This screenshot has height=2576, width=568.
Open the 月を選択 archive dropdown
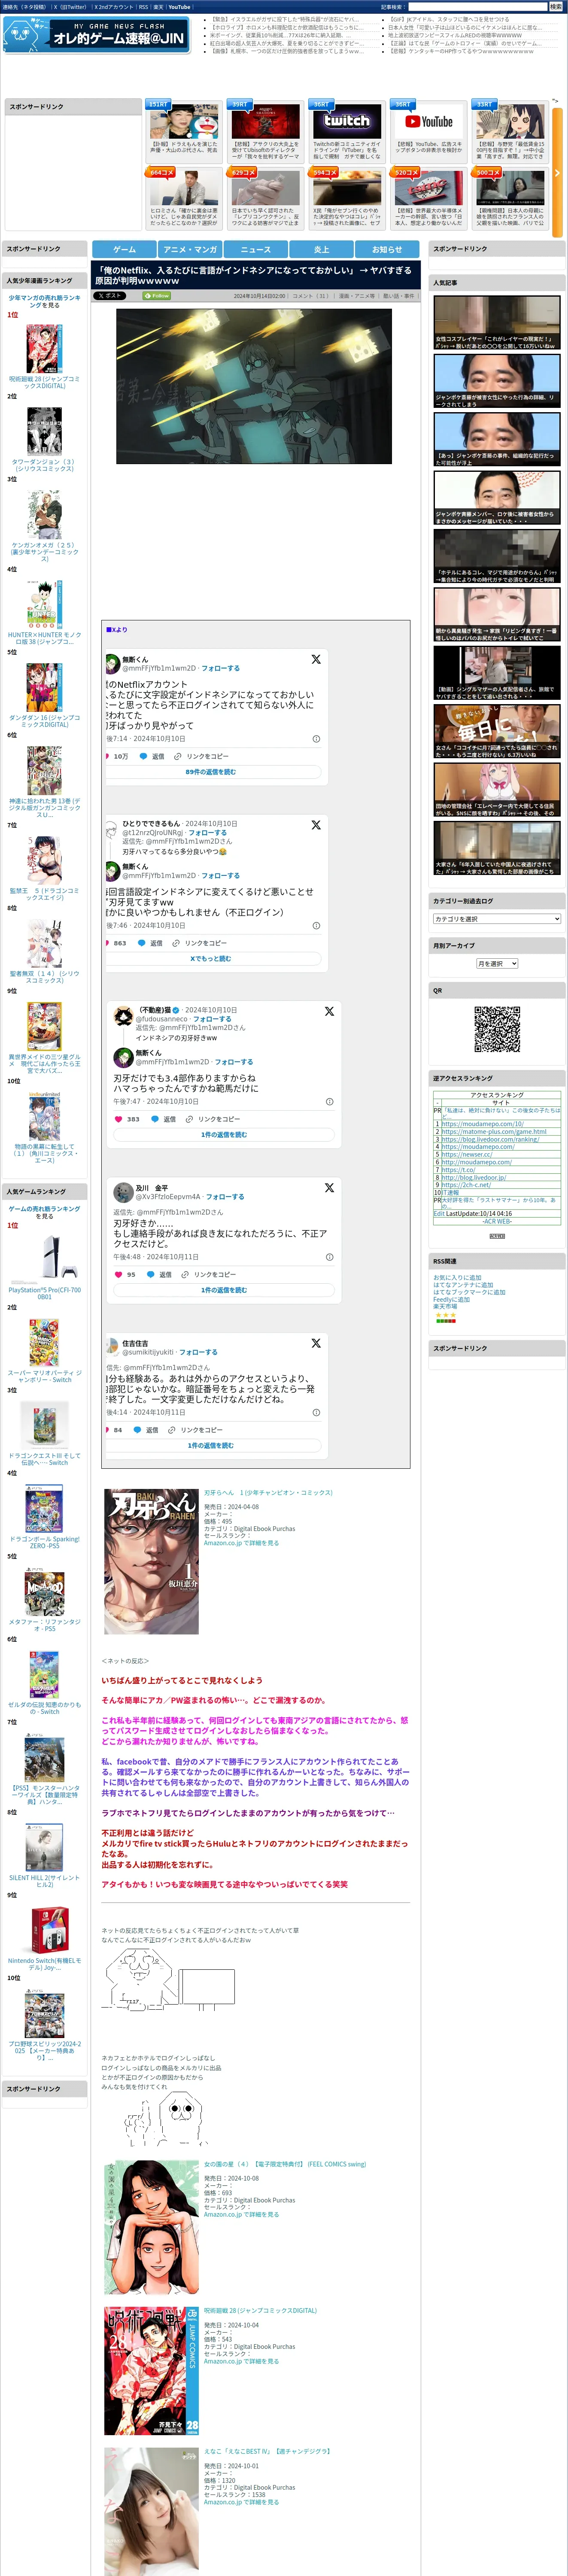tap(497, 963)
